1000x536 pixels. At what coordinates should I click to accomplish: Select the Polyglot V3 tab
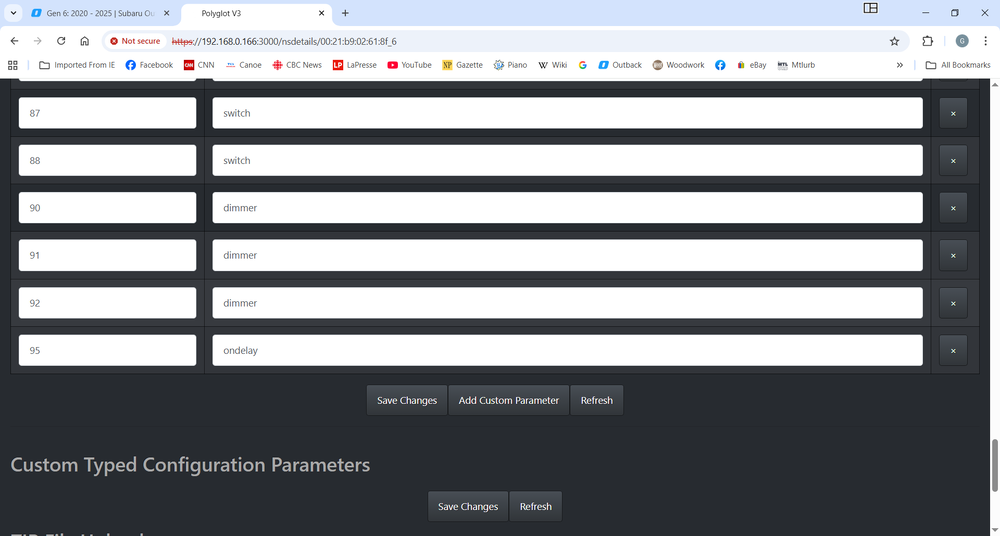click(250, 13)
